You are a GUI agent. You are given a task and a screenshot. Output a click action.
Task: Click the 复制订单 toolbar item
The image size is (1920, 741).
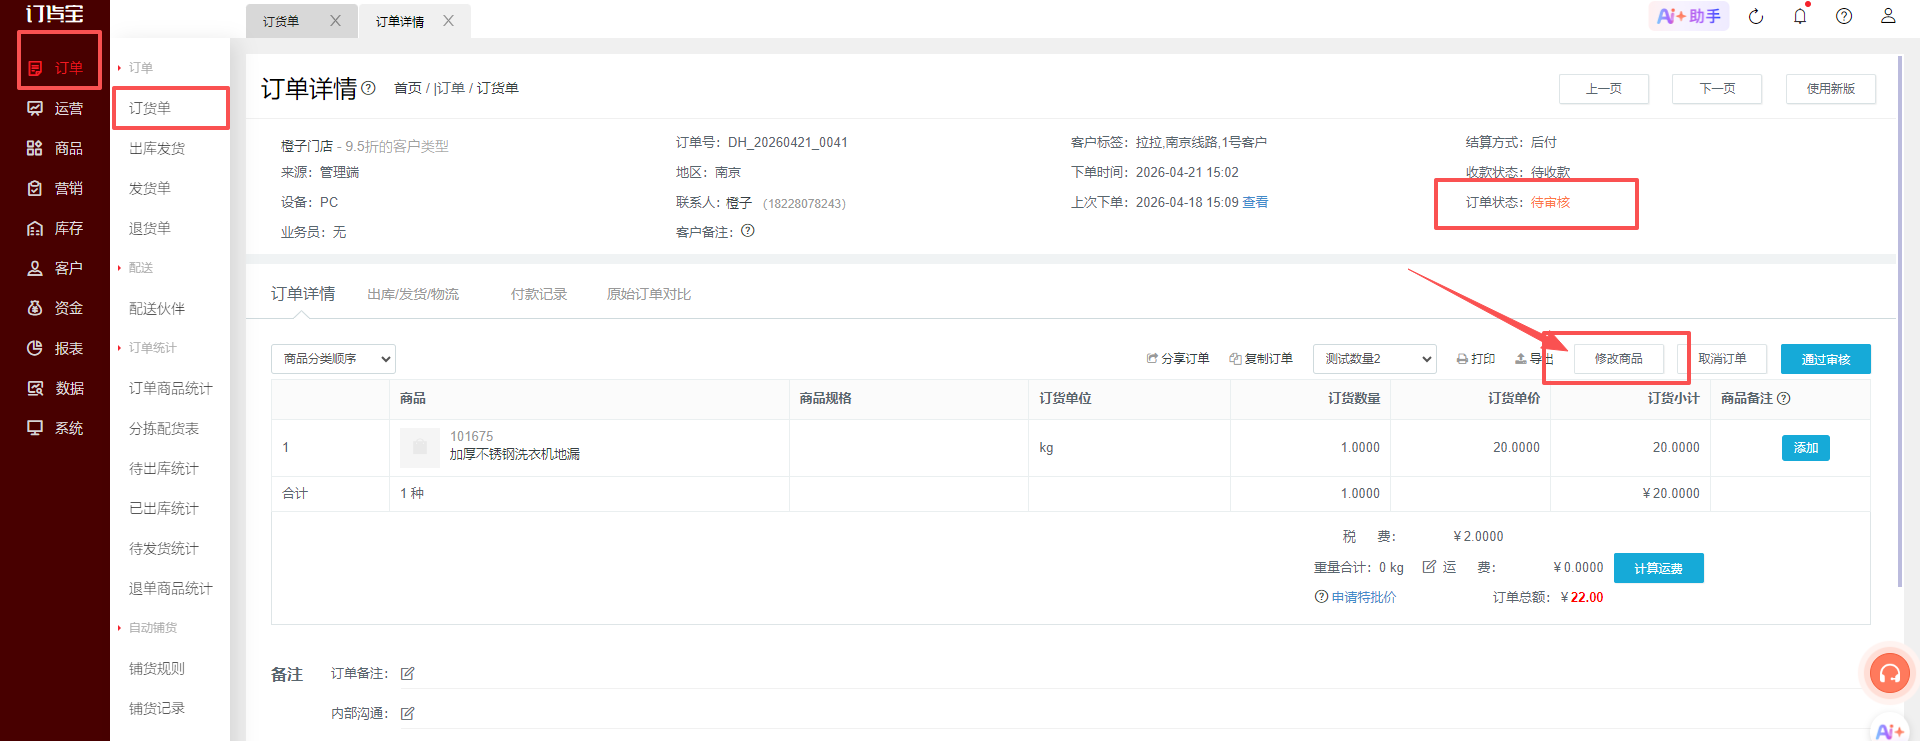(1261, 359)
